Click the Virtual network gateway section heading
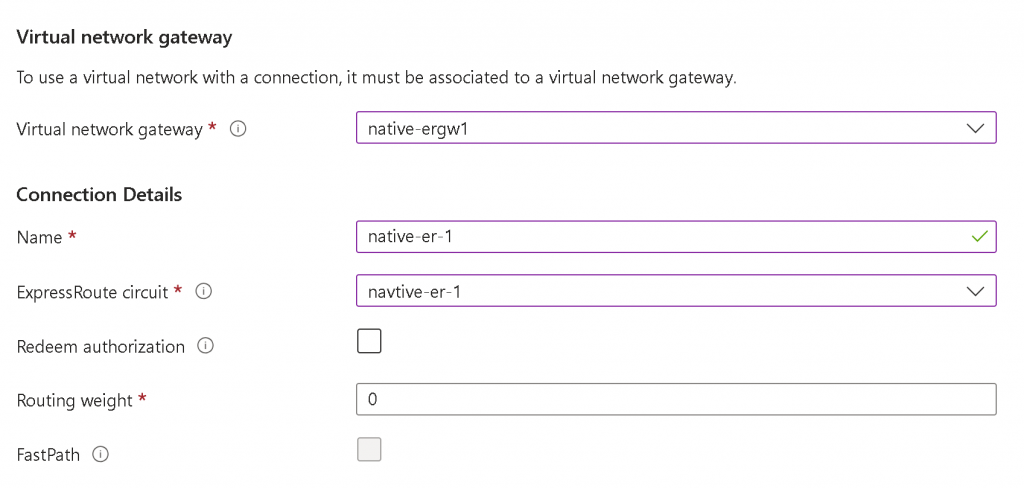1024x488 pixels. [124, 38]
